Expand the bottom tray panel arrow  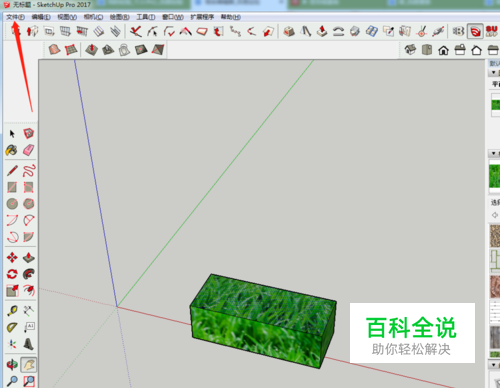pos(493,365)
